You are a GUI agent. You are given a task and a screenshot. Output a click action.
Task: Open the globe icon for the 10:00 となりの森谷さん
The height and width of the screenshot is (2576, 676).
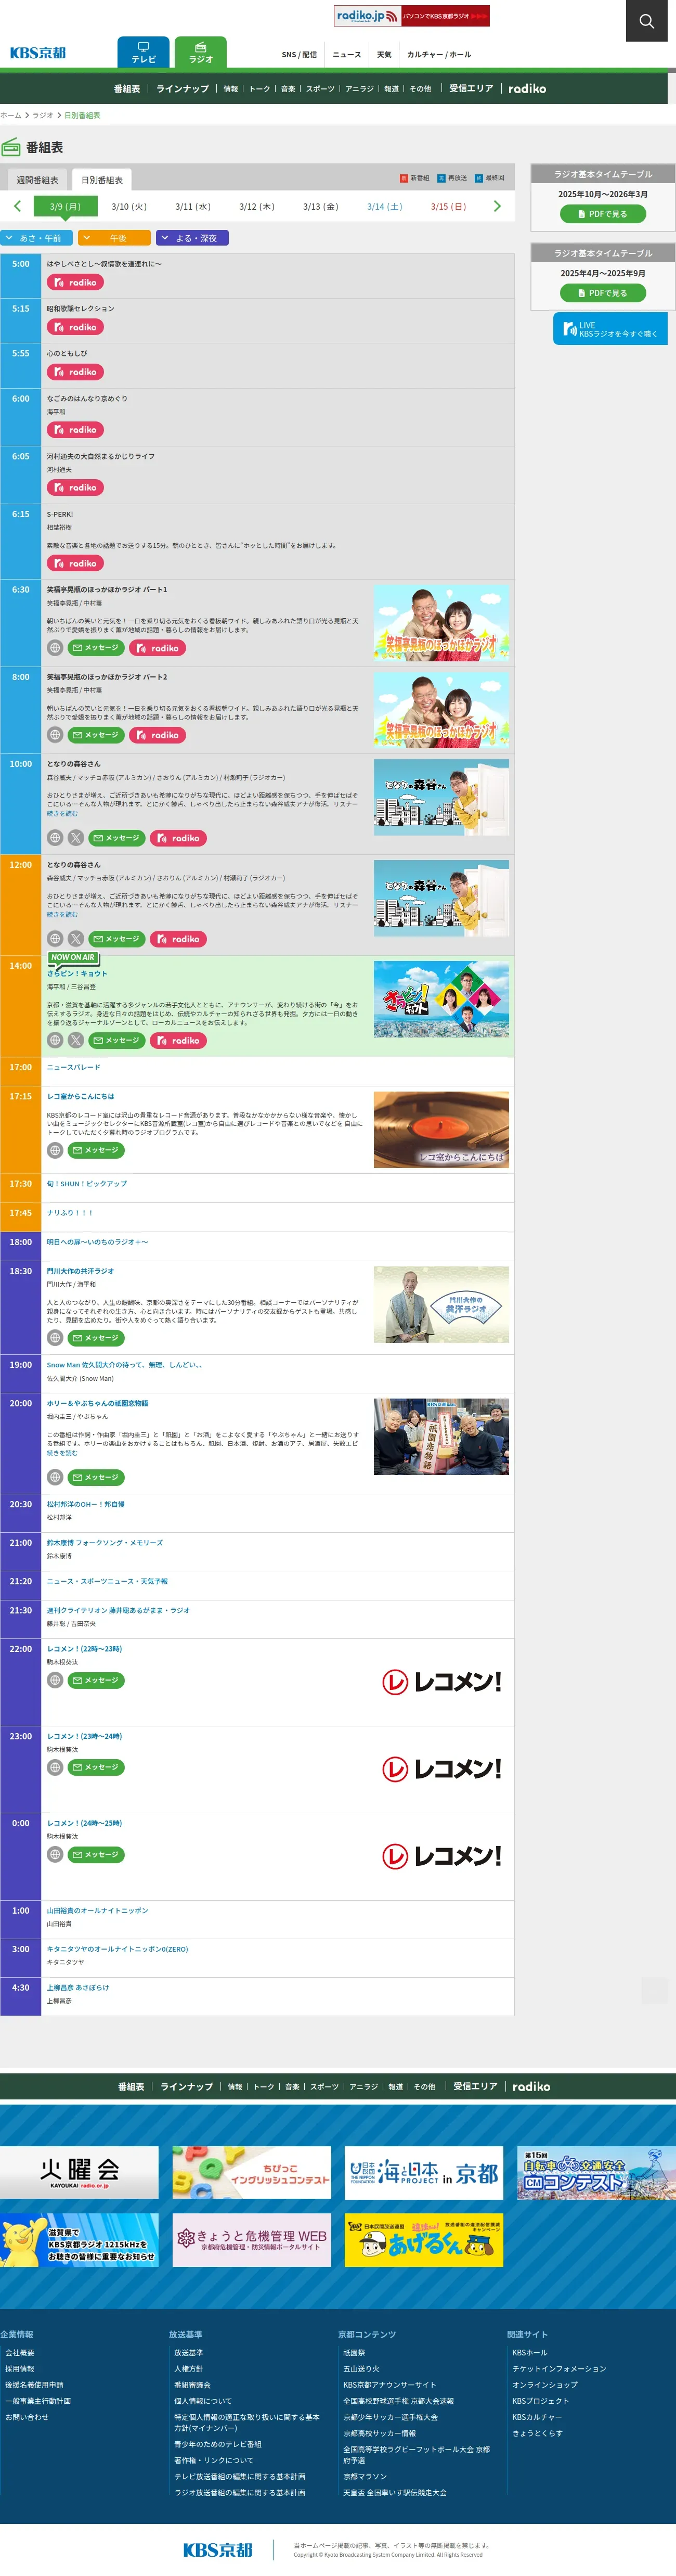pyautogui.click(x=55, y=838)
